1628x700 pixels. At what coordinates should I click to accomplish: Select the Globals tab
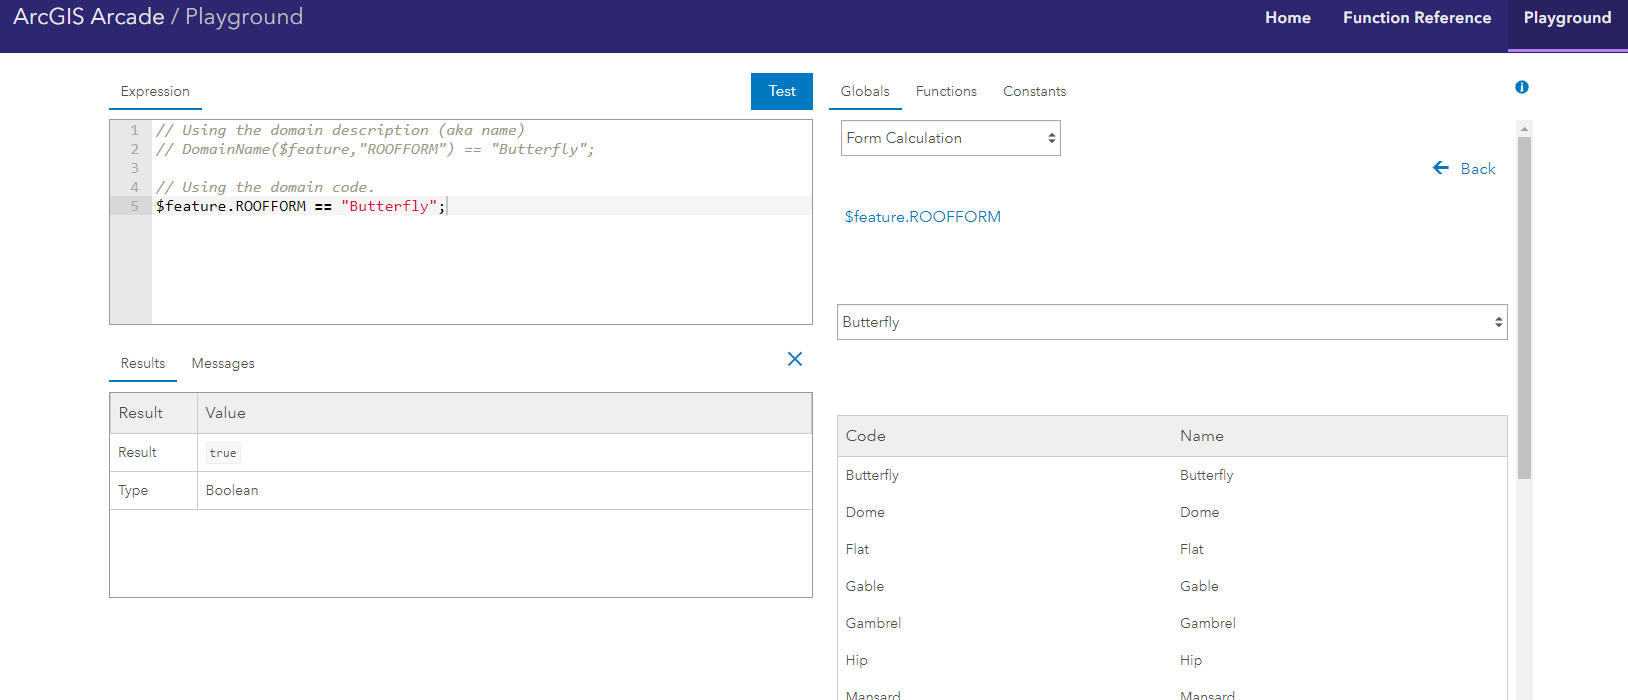click(865, 91)
